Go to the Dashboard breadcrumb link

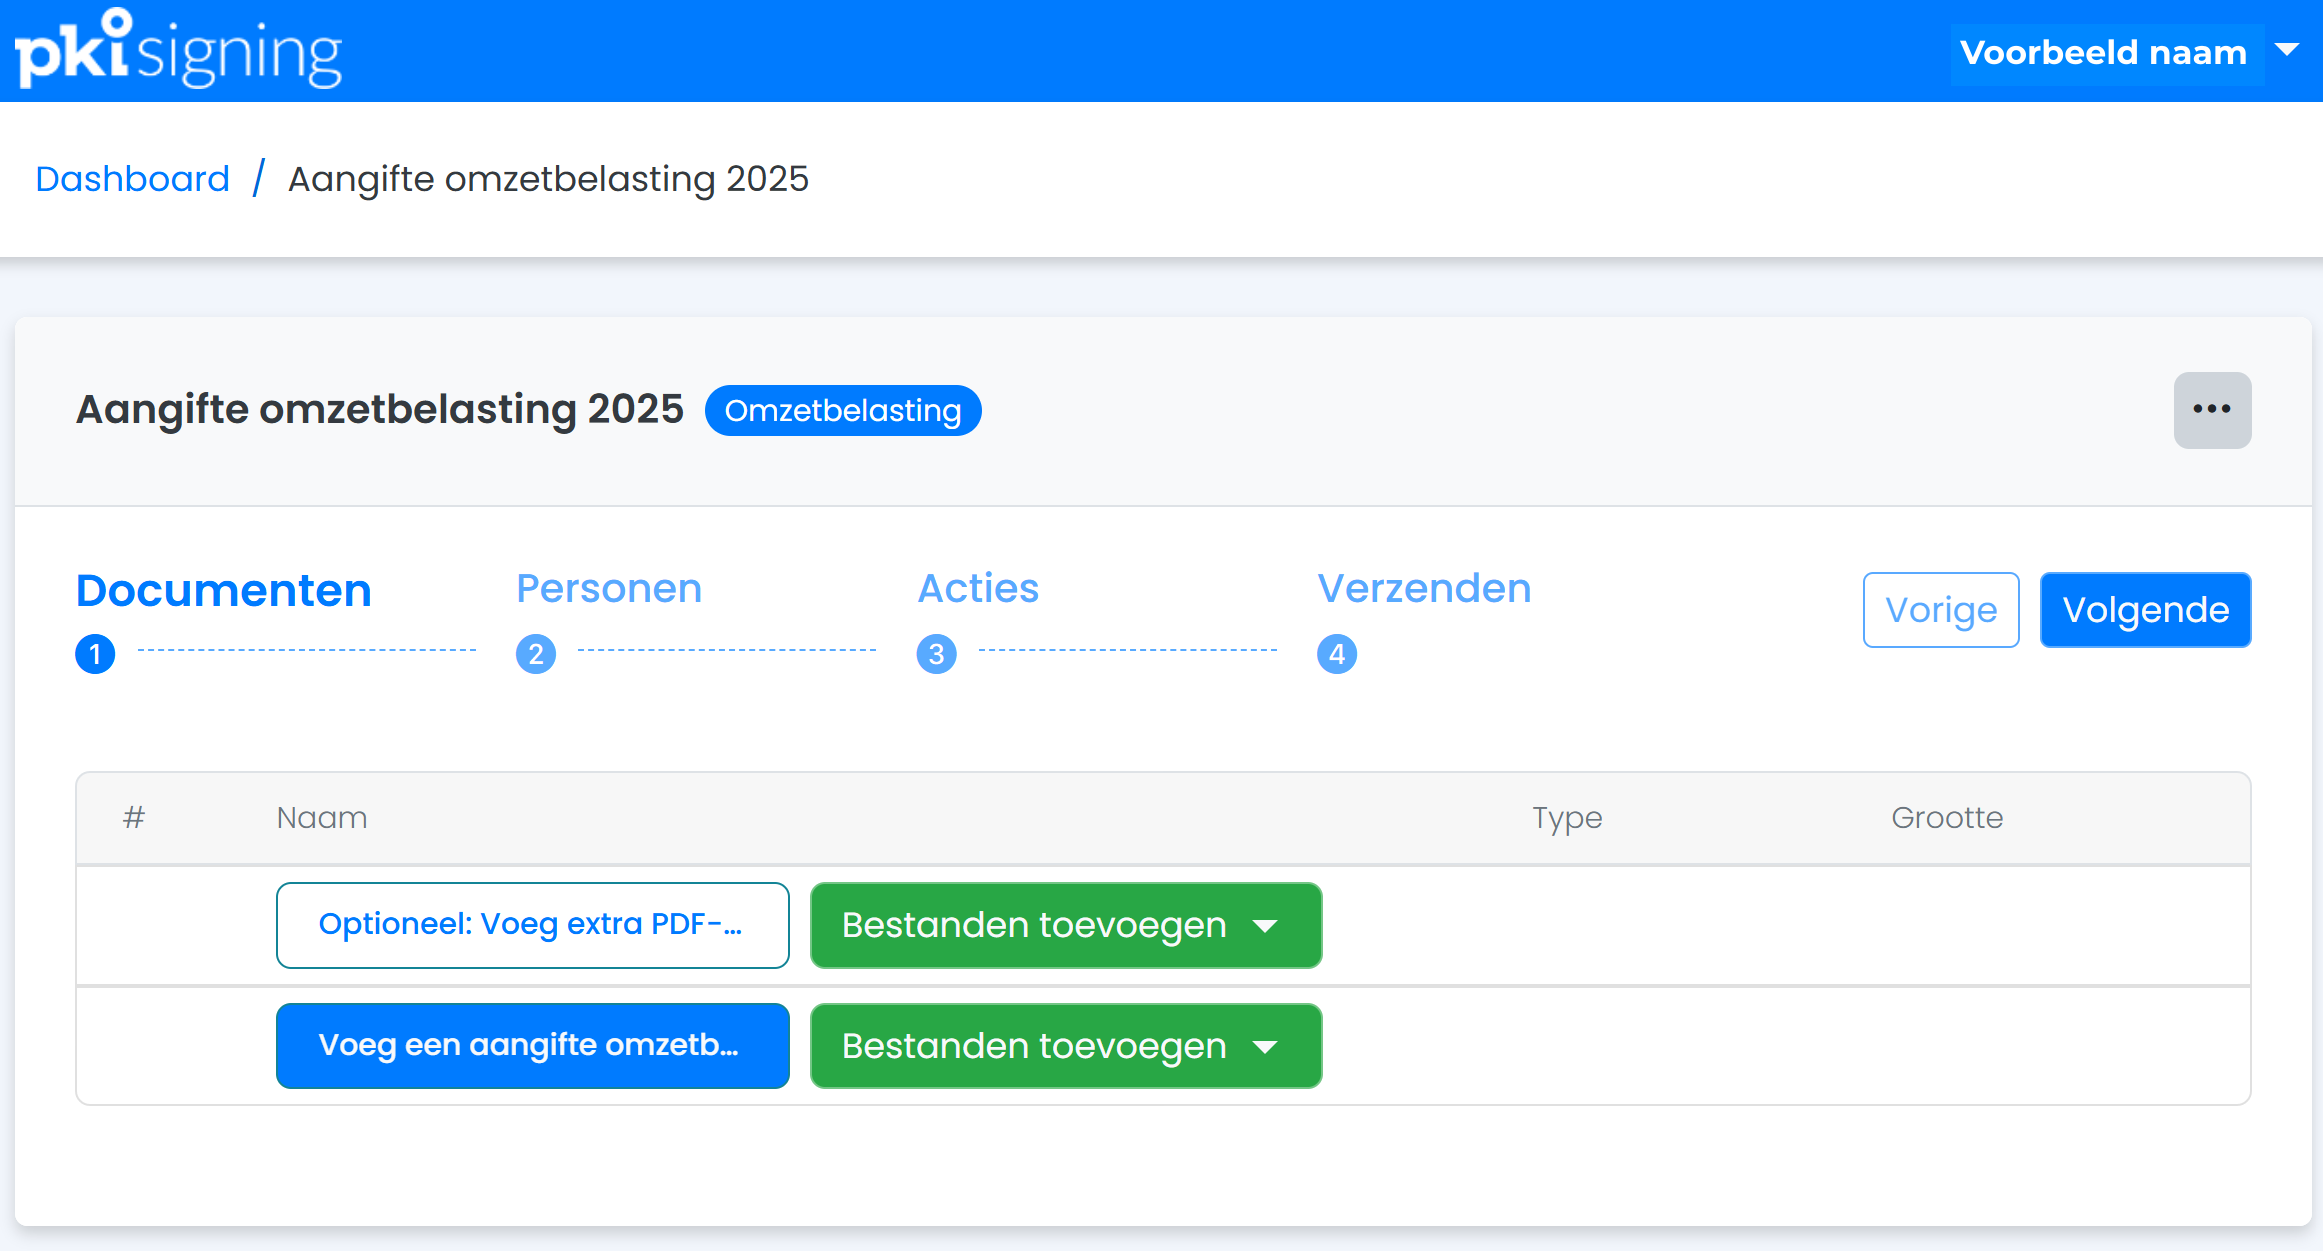point(133,179)
